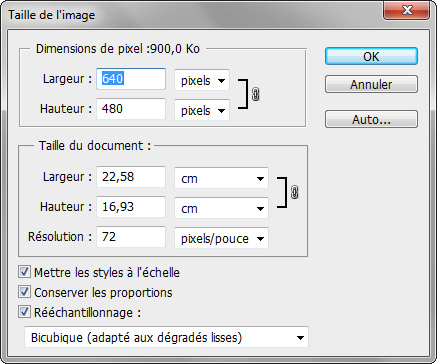Toggle the Mettre les styles à l'échelle checkbox
This screenshot has width=437, height=364.
[x=24, y=272]
